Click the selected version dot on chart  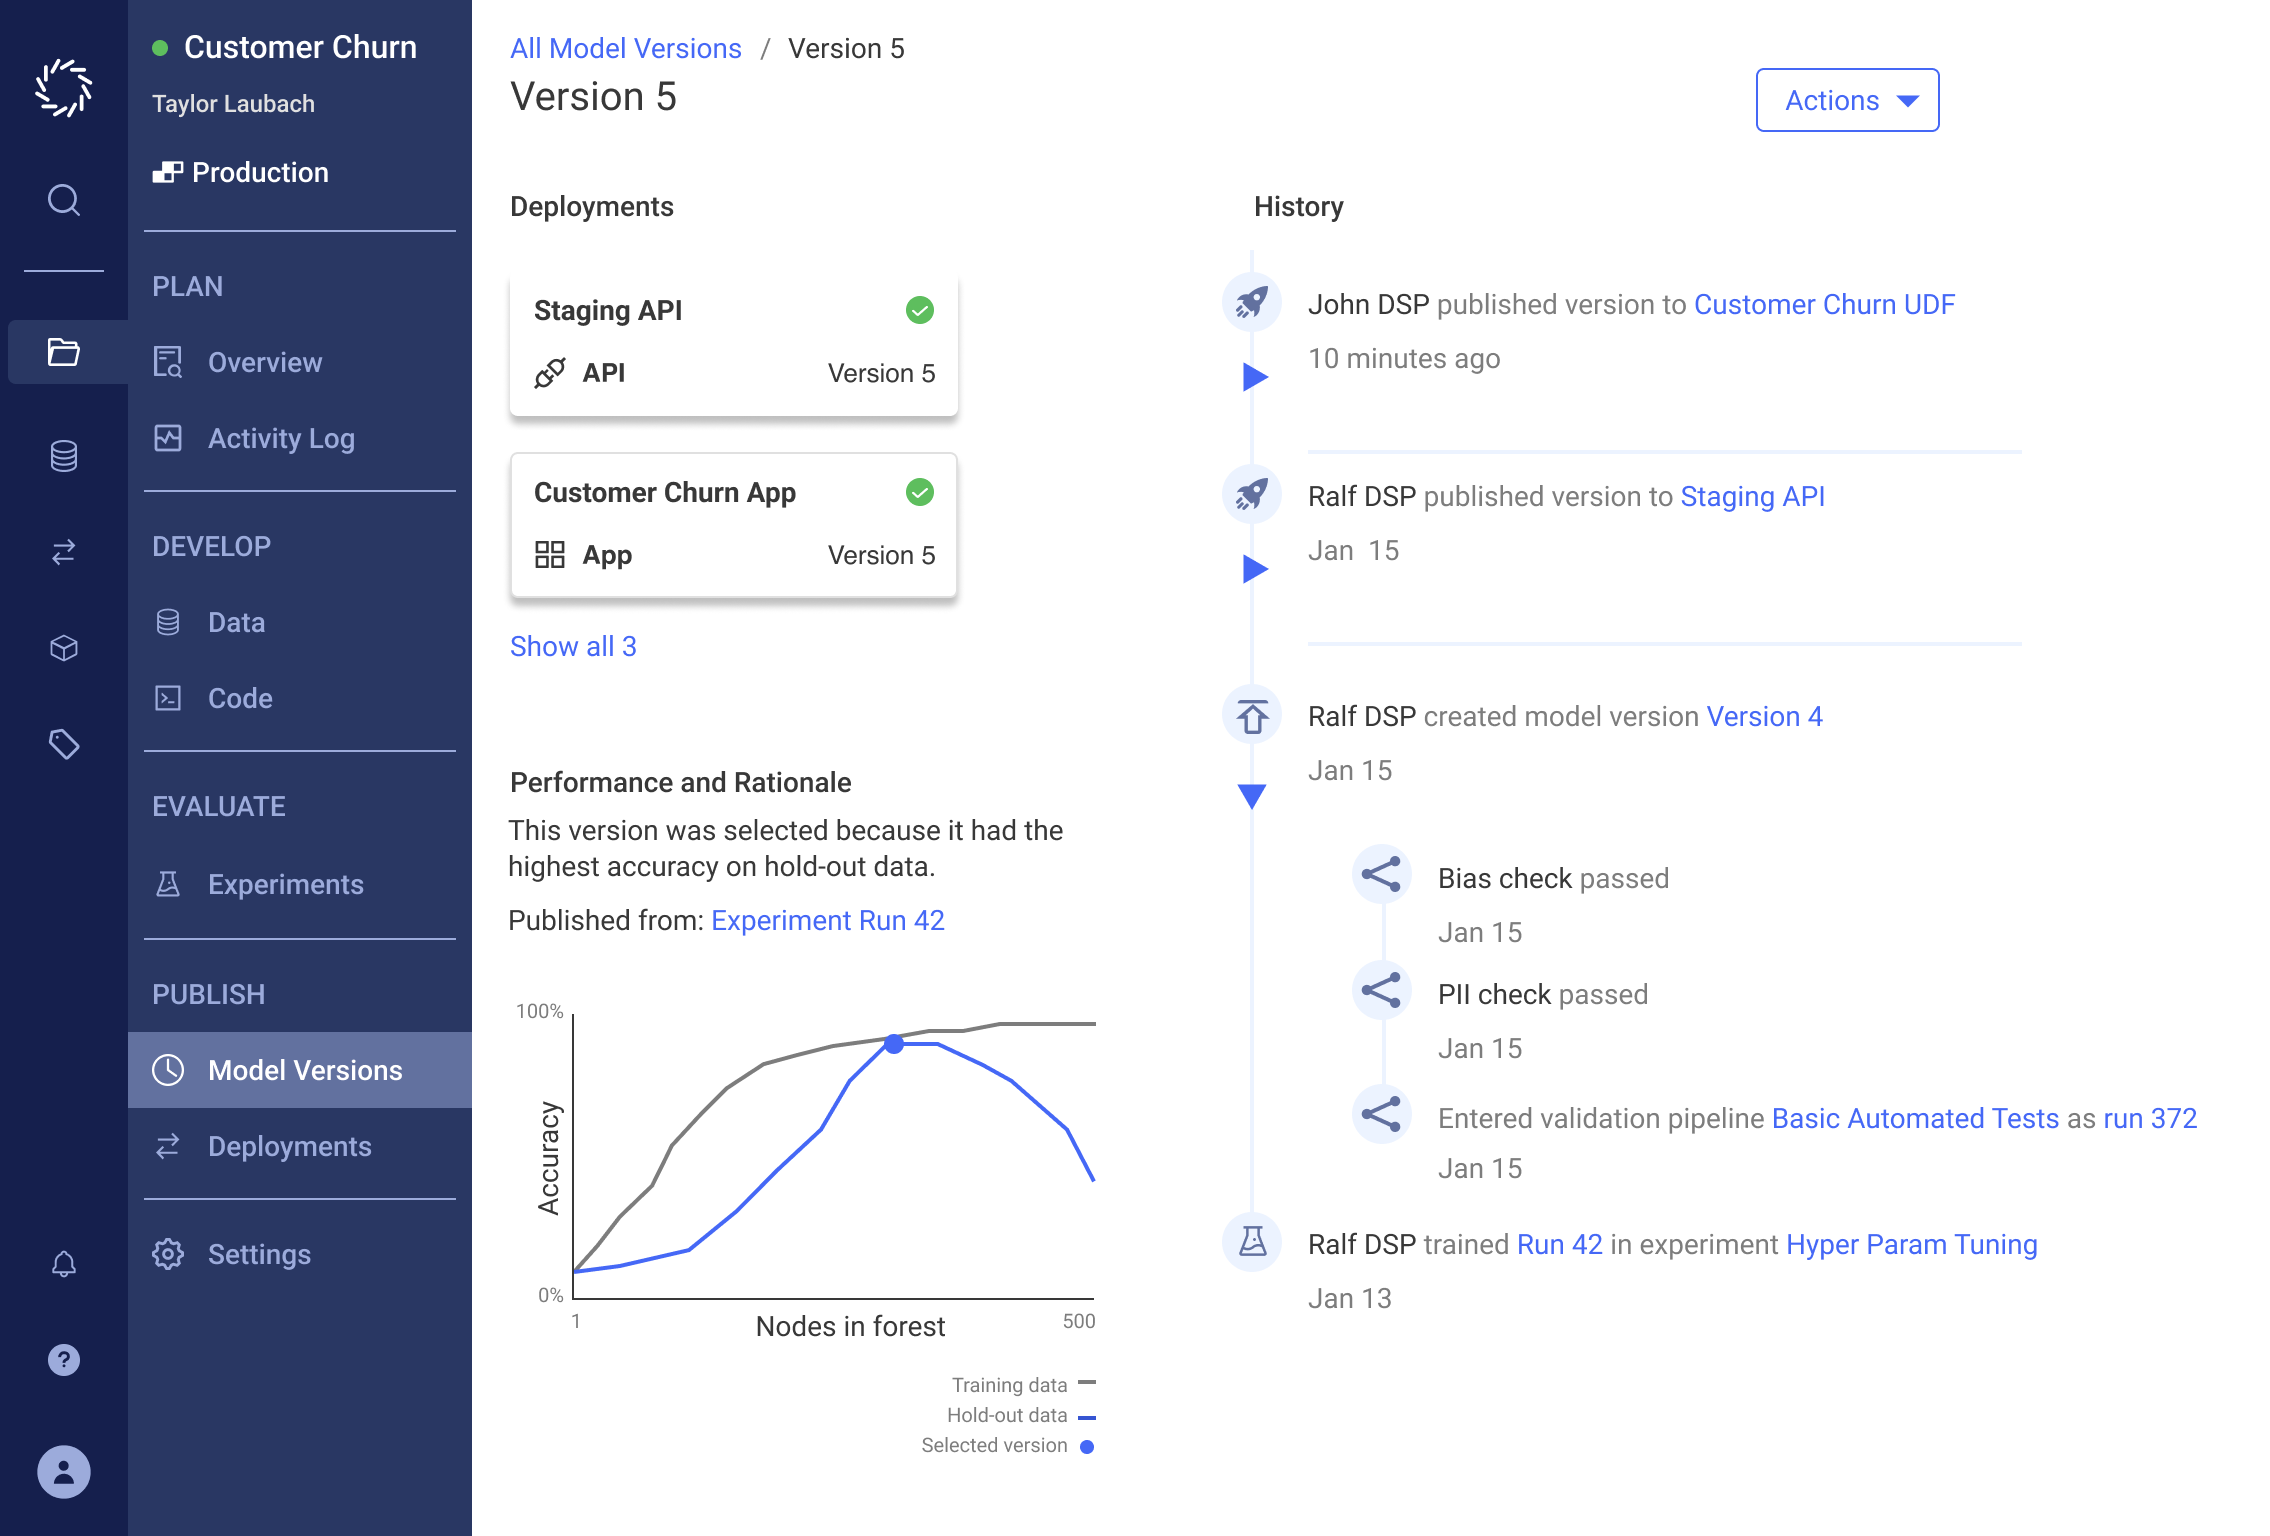tap(894, 1044)
